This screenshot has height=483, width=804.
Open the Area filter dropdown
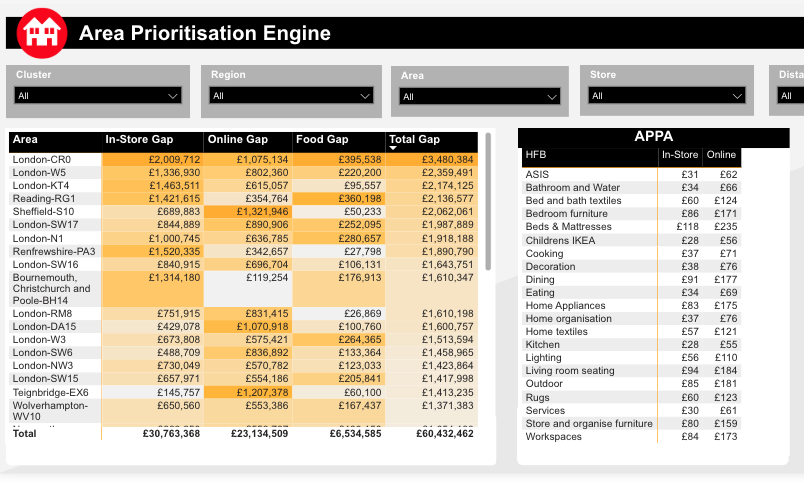point(479,96)
